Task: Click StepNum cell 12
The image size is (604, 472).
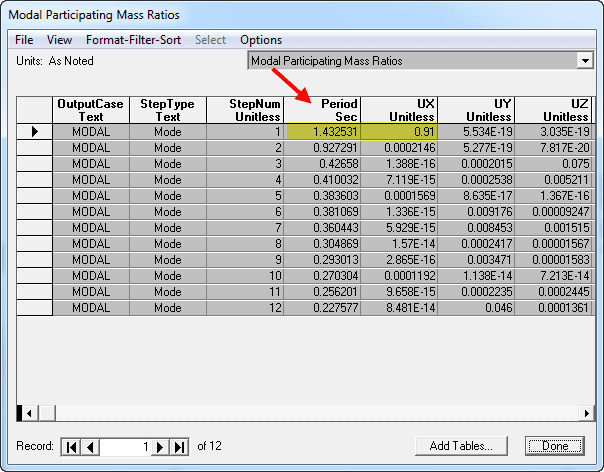Action: [x=245, y=308]
